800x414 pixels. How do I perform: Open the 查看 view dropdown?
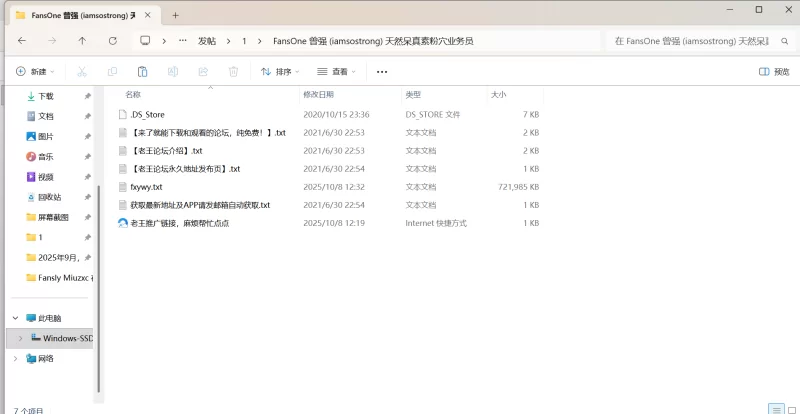338,72
